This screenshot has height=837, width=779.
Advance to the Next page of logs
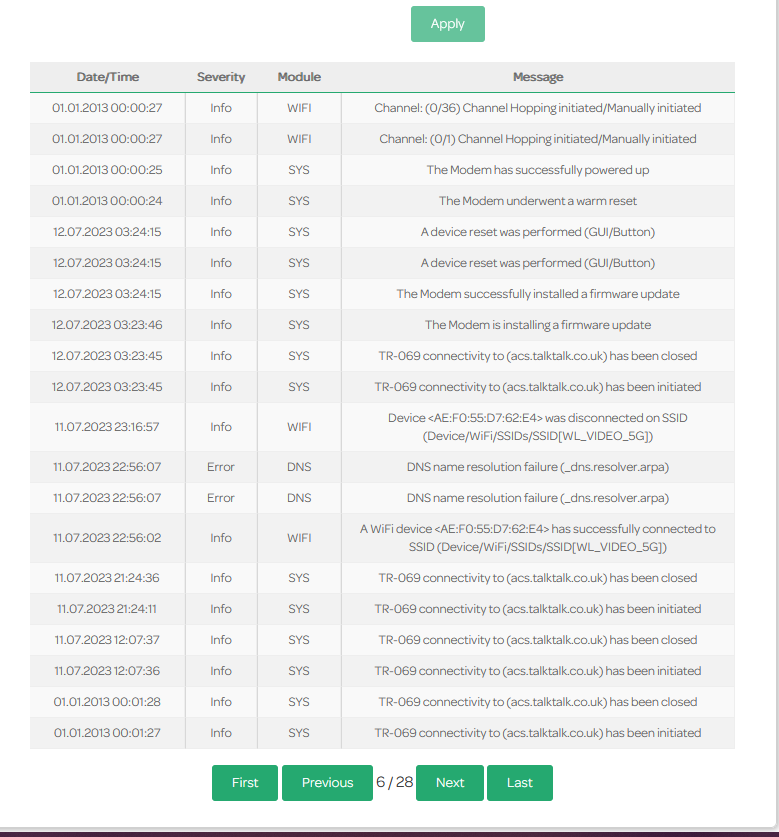pyautogui.click(x=449, y=783)
